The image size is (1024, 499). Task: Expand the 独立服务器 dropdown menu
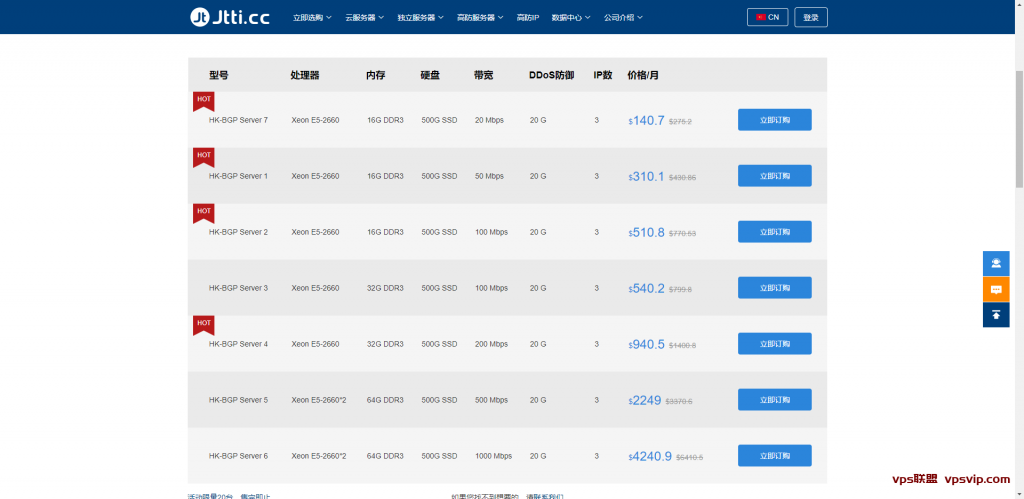pyautogui.click(x=419, y=18)
